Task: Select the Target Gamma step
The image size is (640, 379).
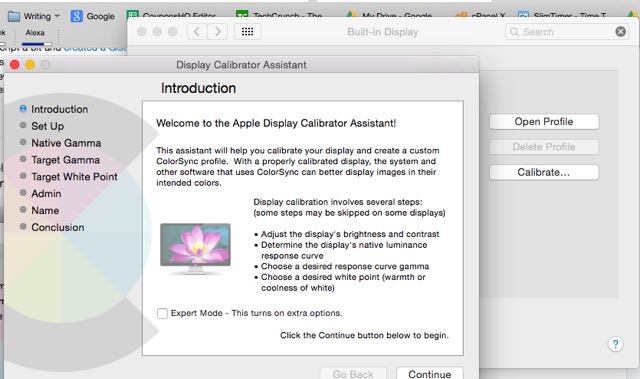Action: 60,160
